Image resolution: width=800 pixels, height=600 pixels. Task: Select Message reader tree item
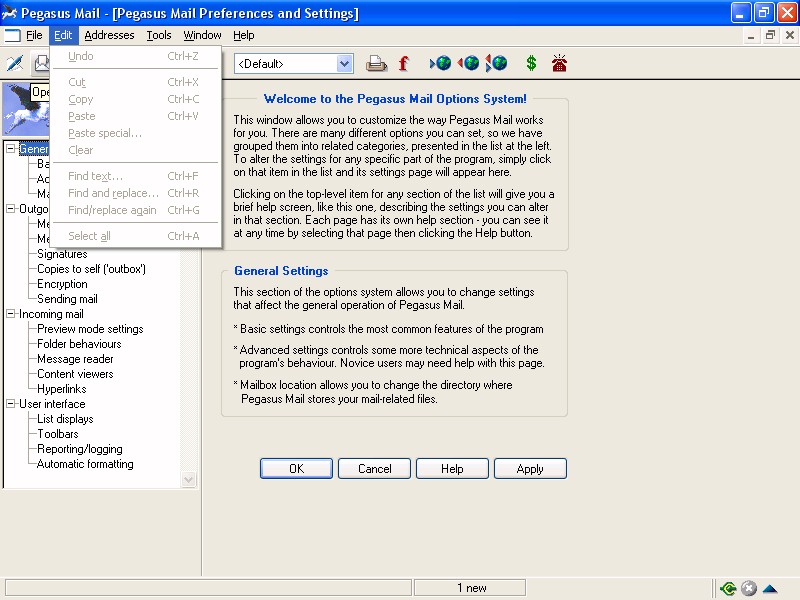click(76, 359)
